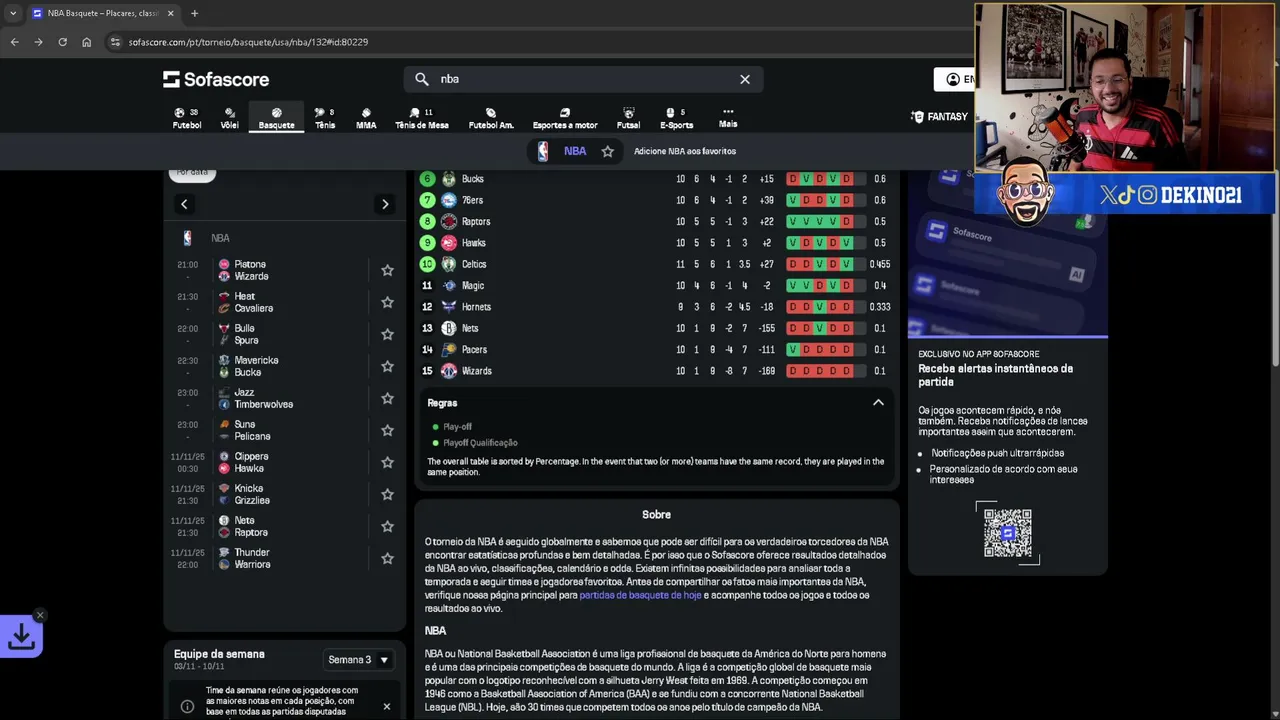Open a new browser tab
The height and width of the screenshot is (720, 1280).
coord(194,13)
